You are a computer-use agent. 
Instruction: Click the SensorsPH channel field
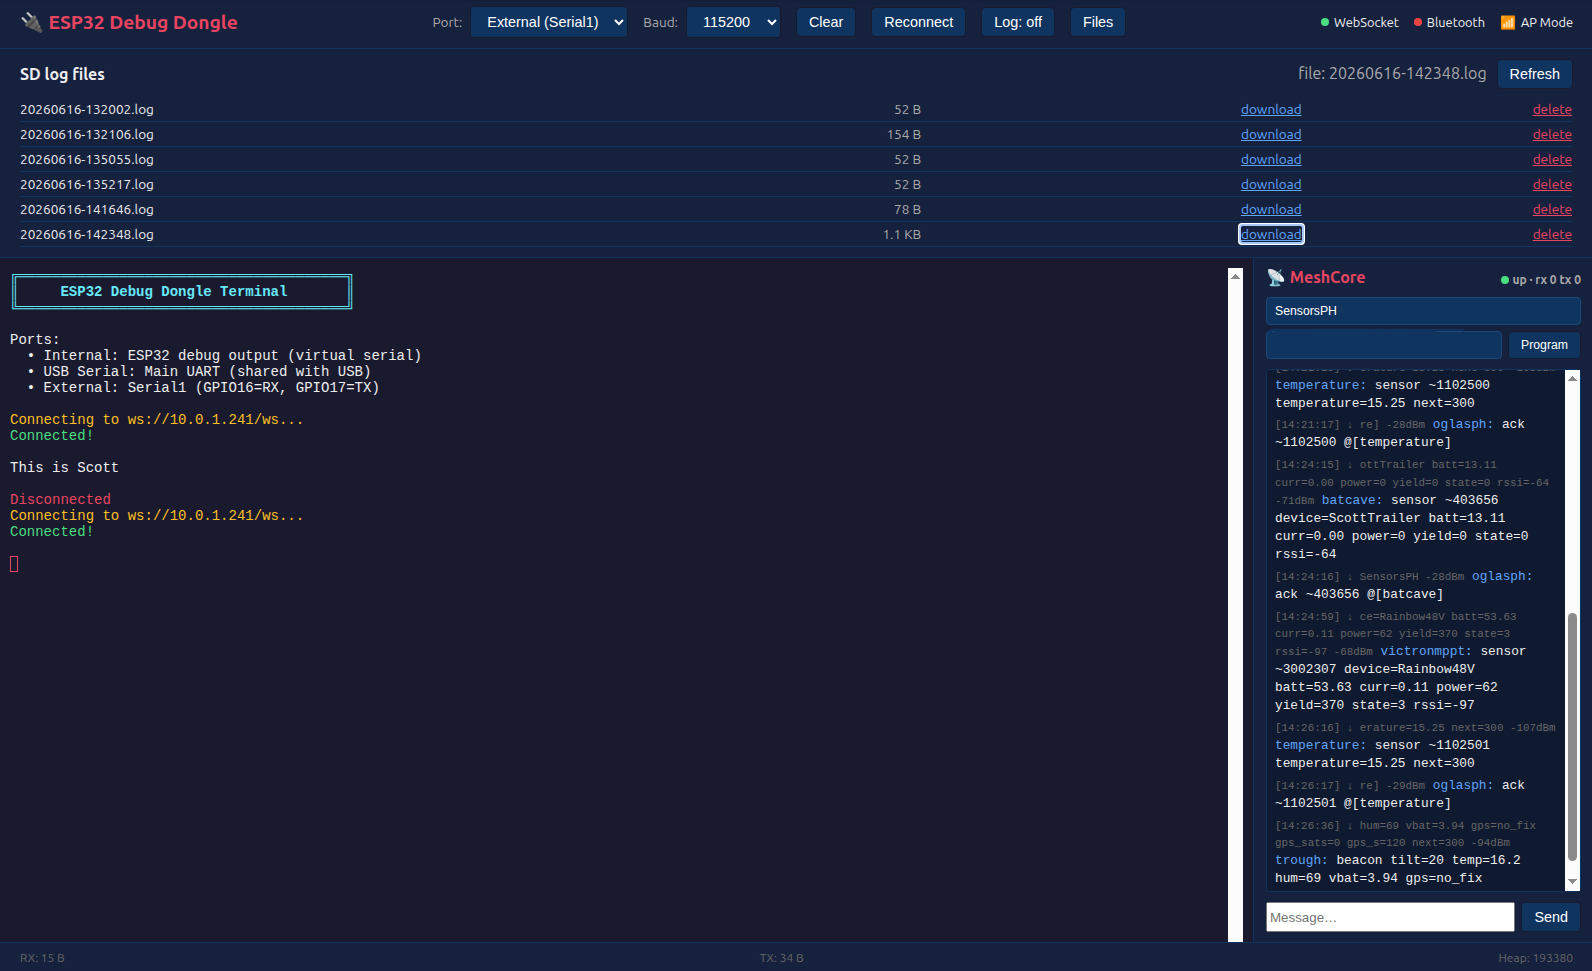[x=1423, y=311]
